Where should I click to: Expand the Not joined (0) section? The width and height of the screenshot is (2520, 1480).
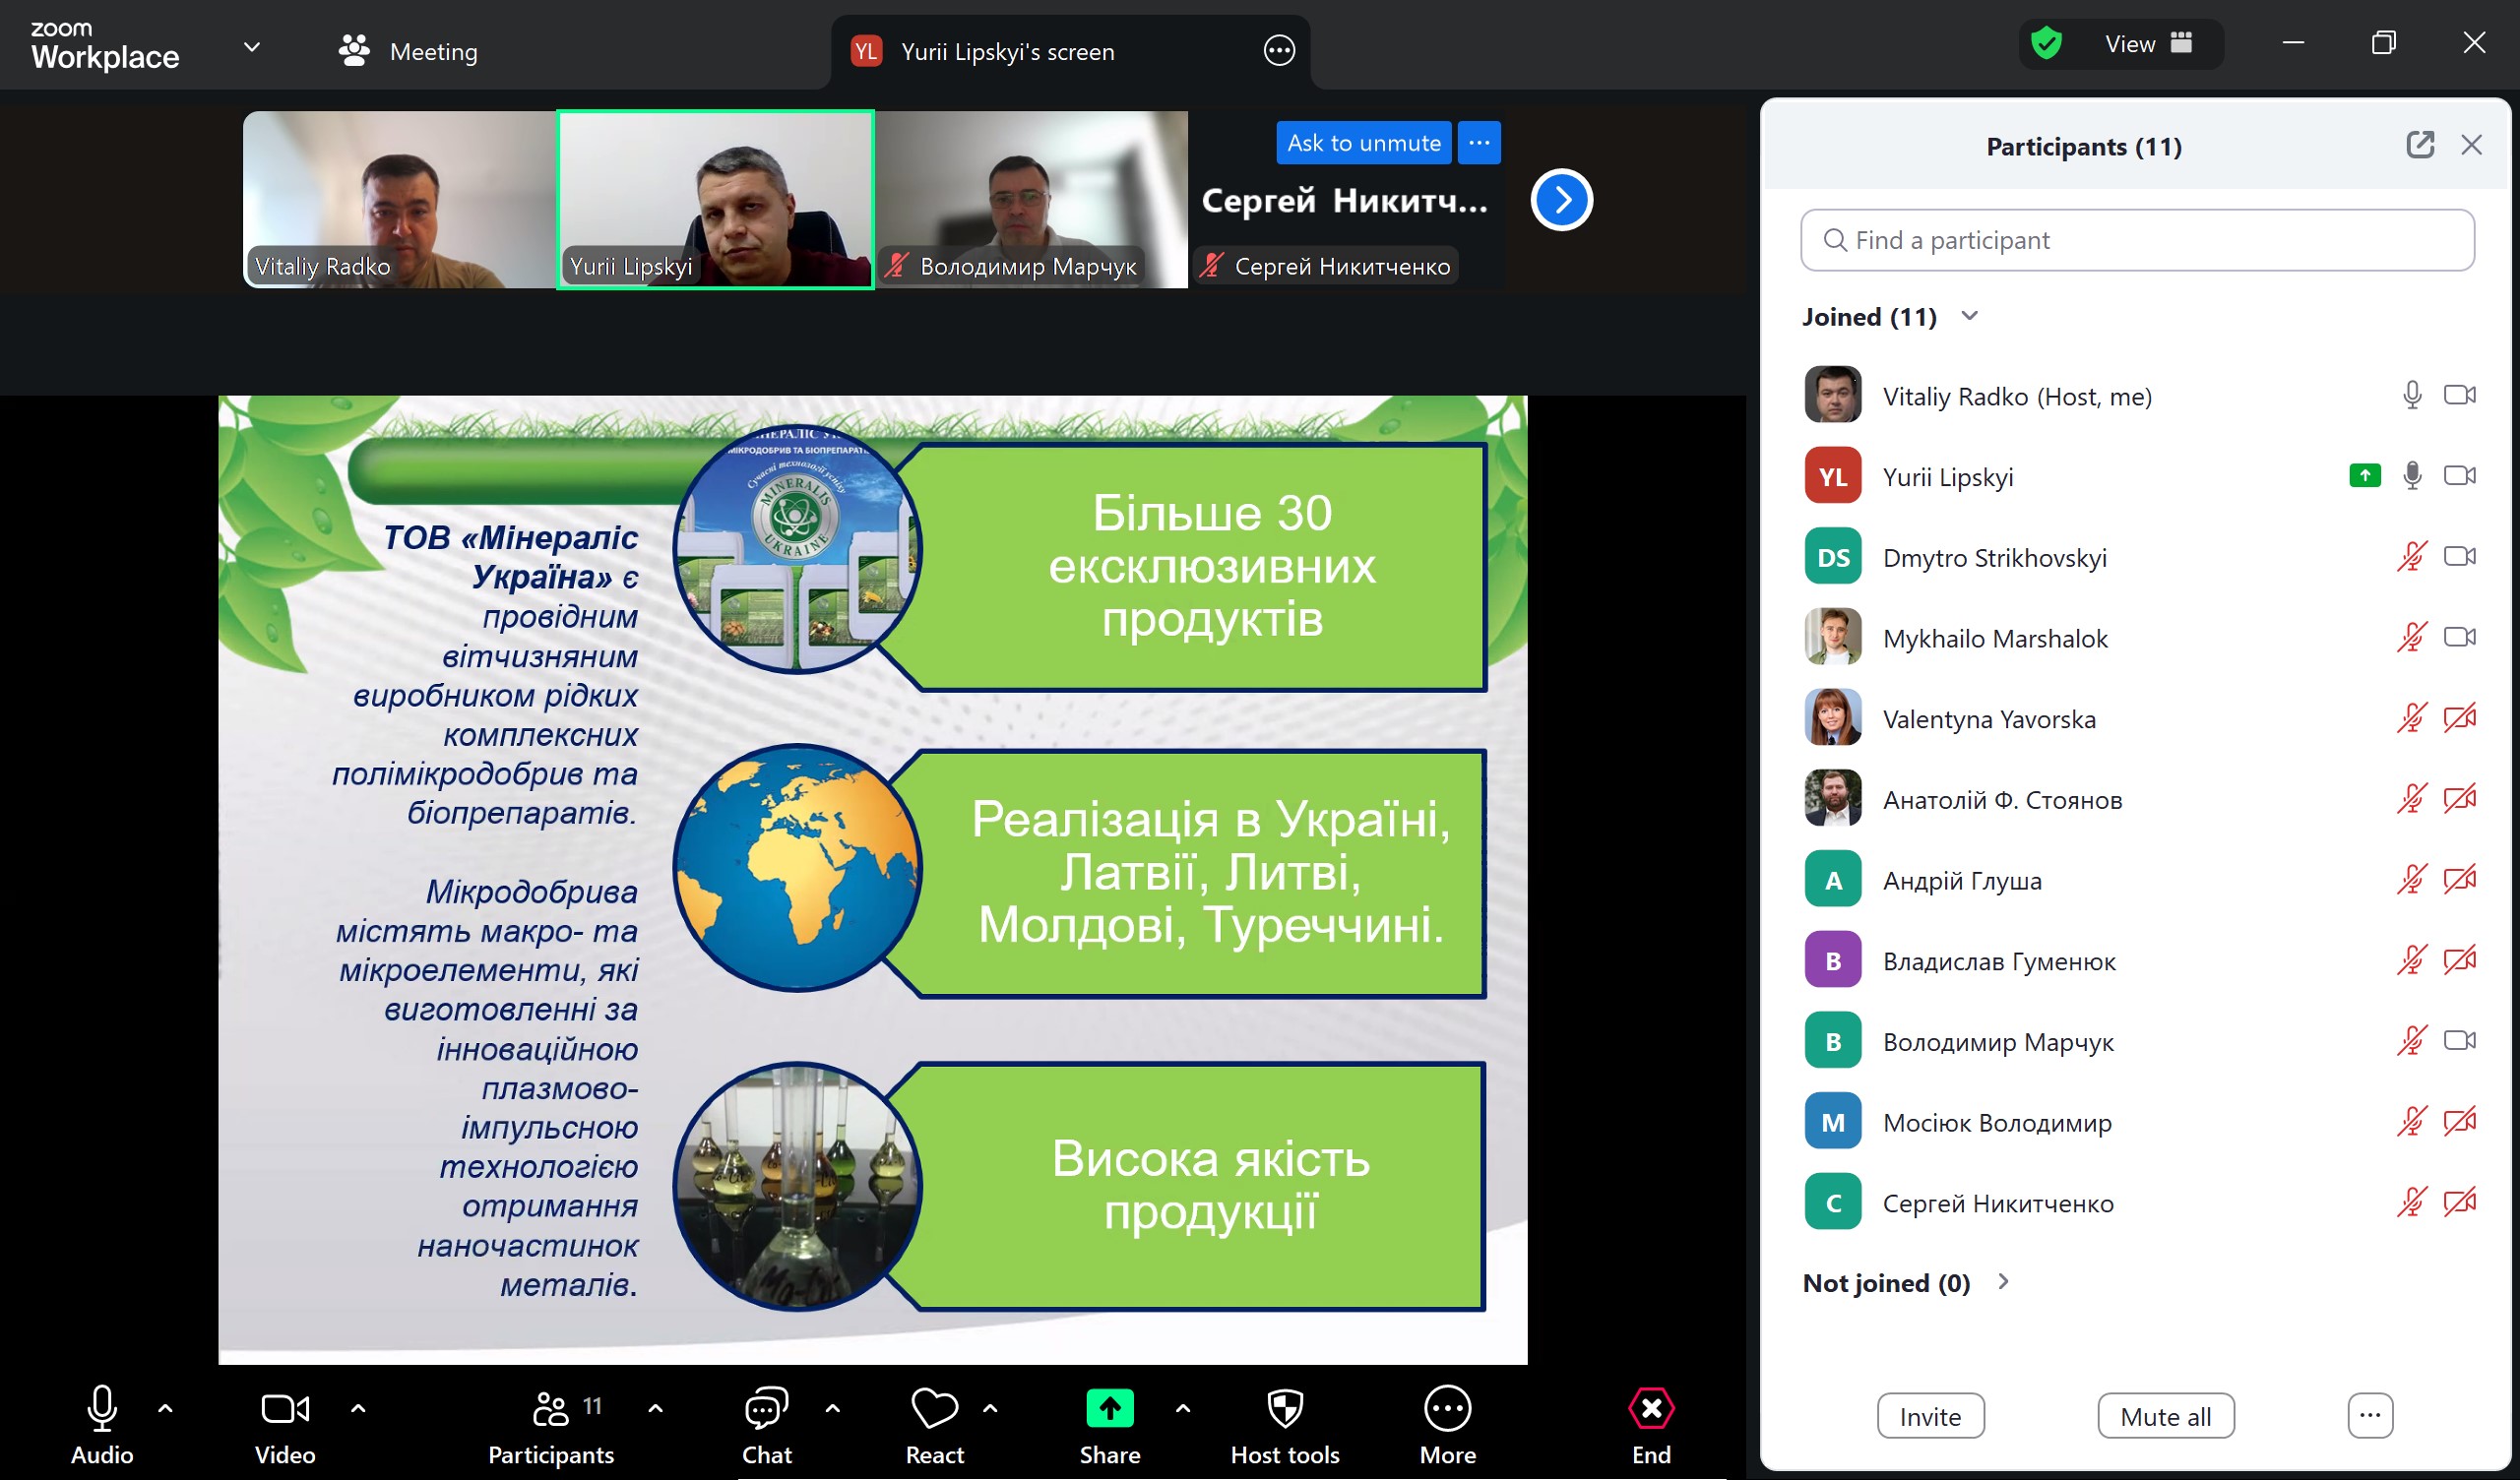[2003, 1282]
